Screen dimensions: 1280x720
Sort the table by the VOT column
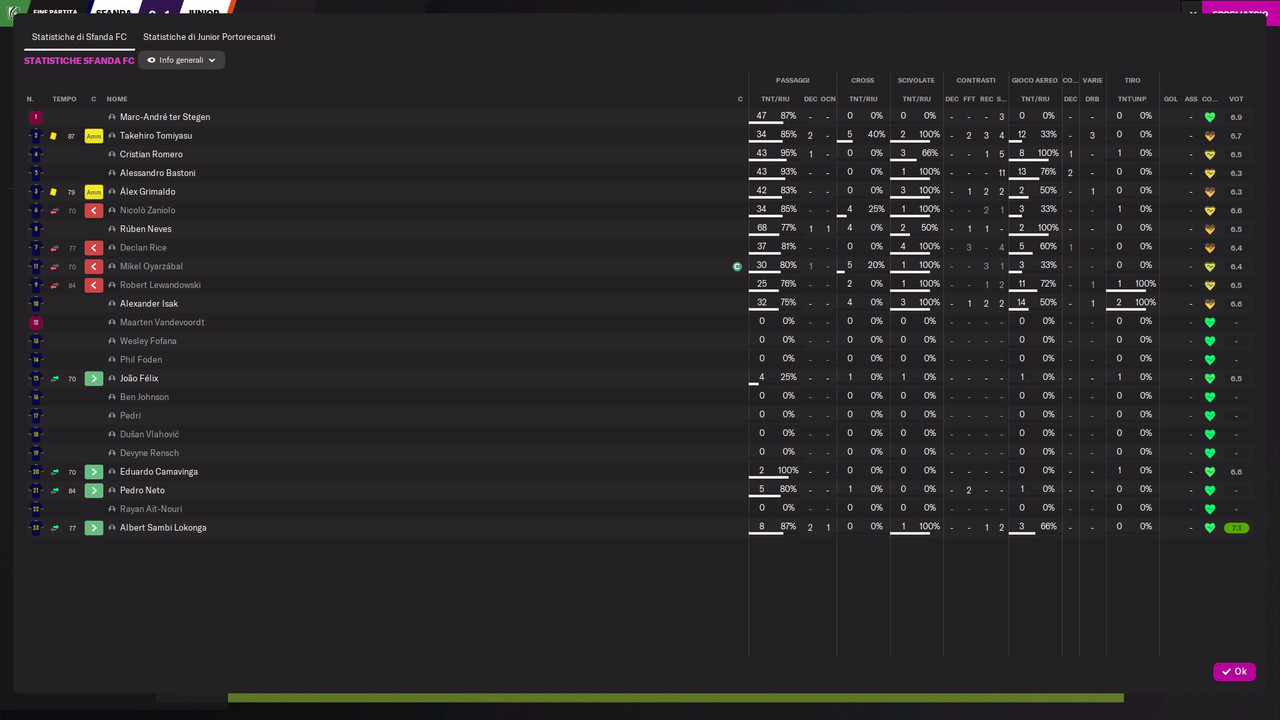click(1236, 99)
